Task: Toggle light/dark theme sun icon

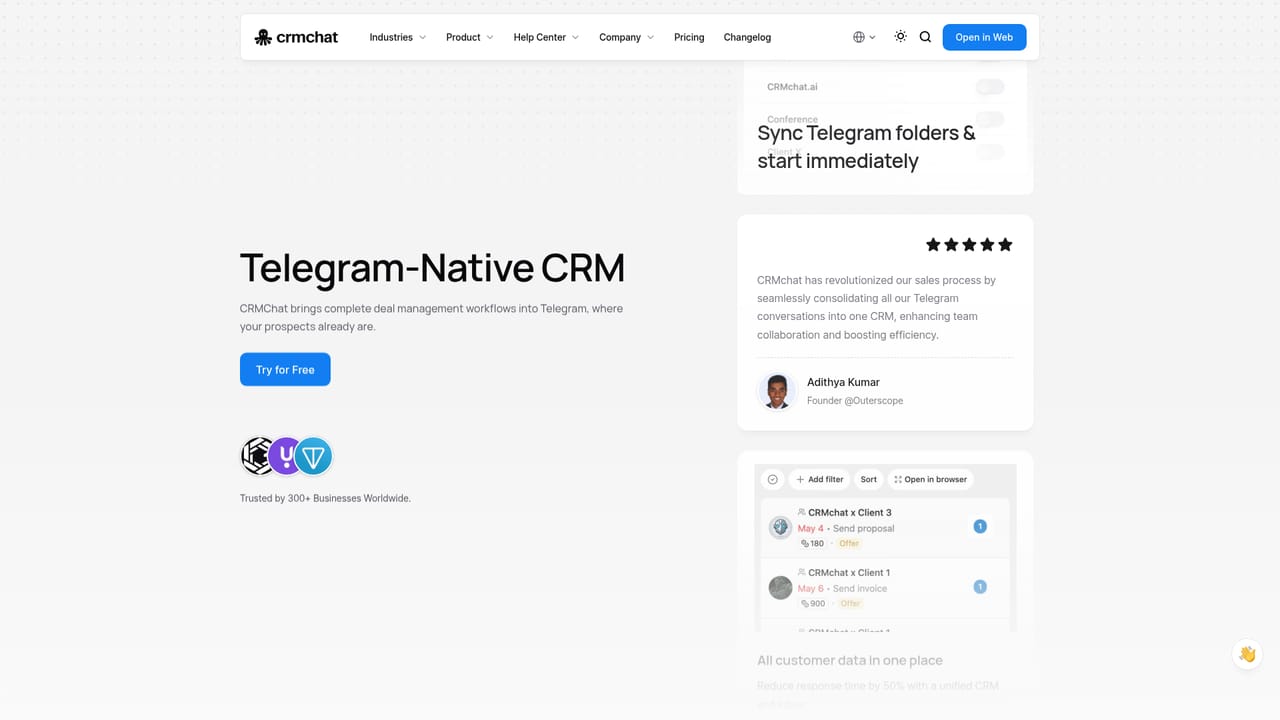Action: pos(901,37)
